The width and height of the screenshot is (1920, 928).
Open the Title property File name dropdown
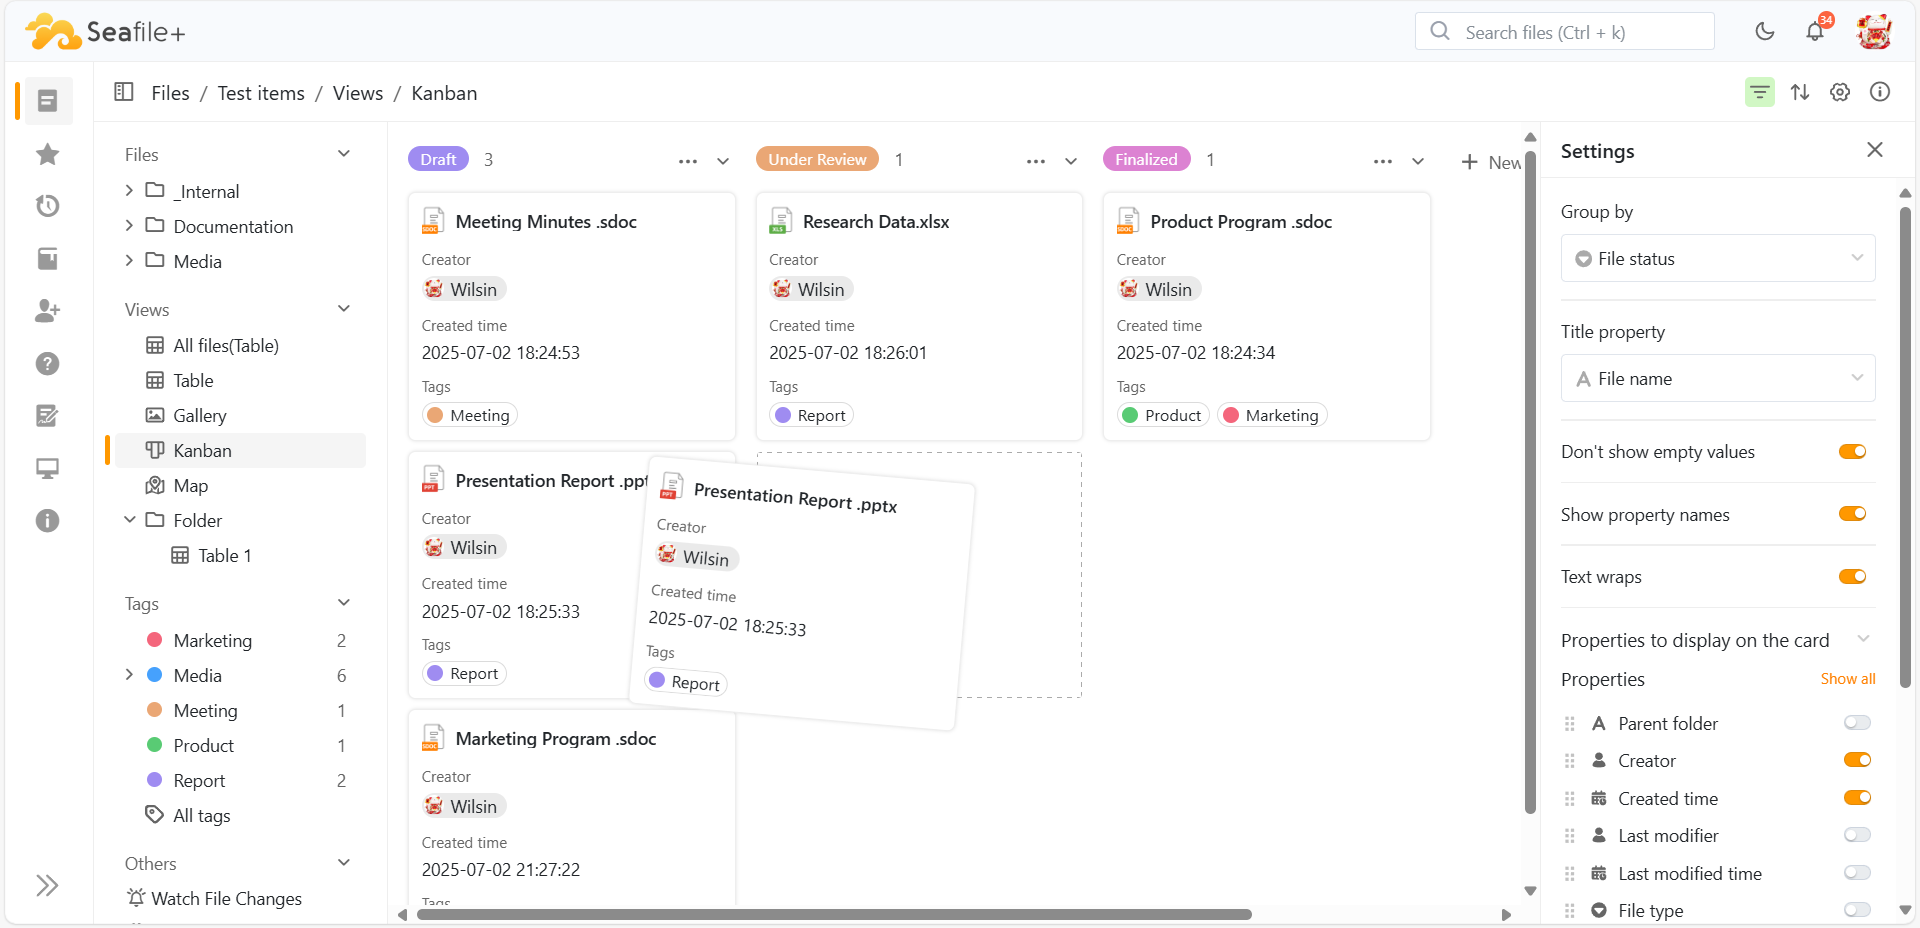tap(1717, 379)
